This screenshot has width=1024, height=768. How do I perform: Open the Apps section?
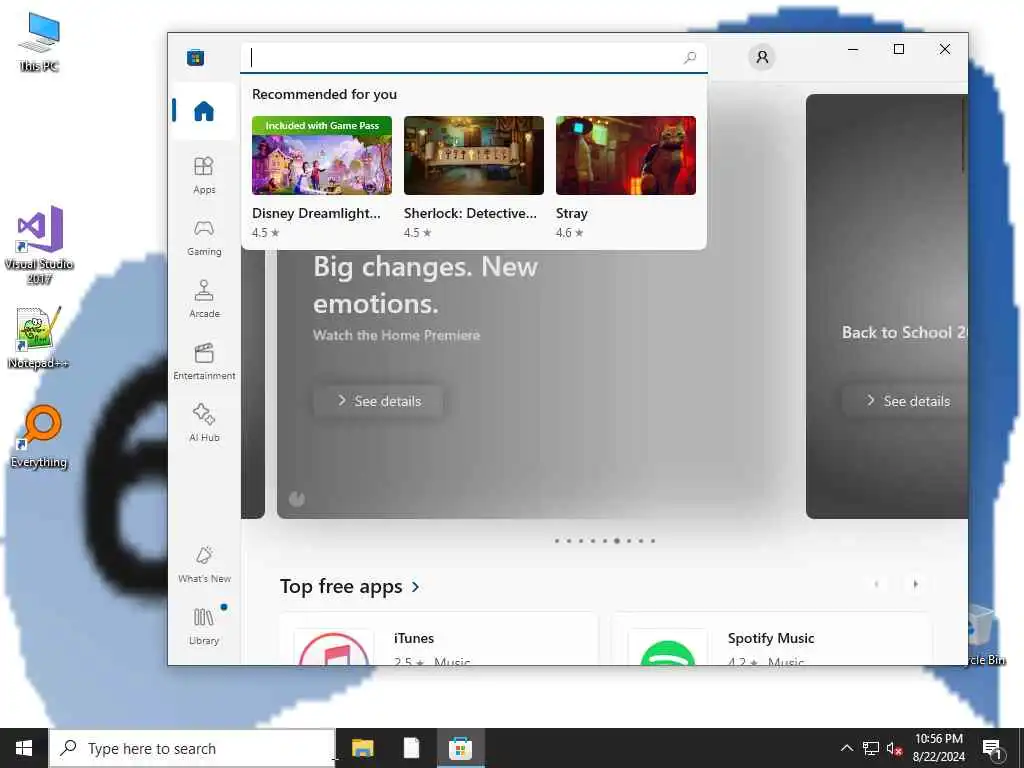(204, 175)
